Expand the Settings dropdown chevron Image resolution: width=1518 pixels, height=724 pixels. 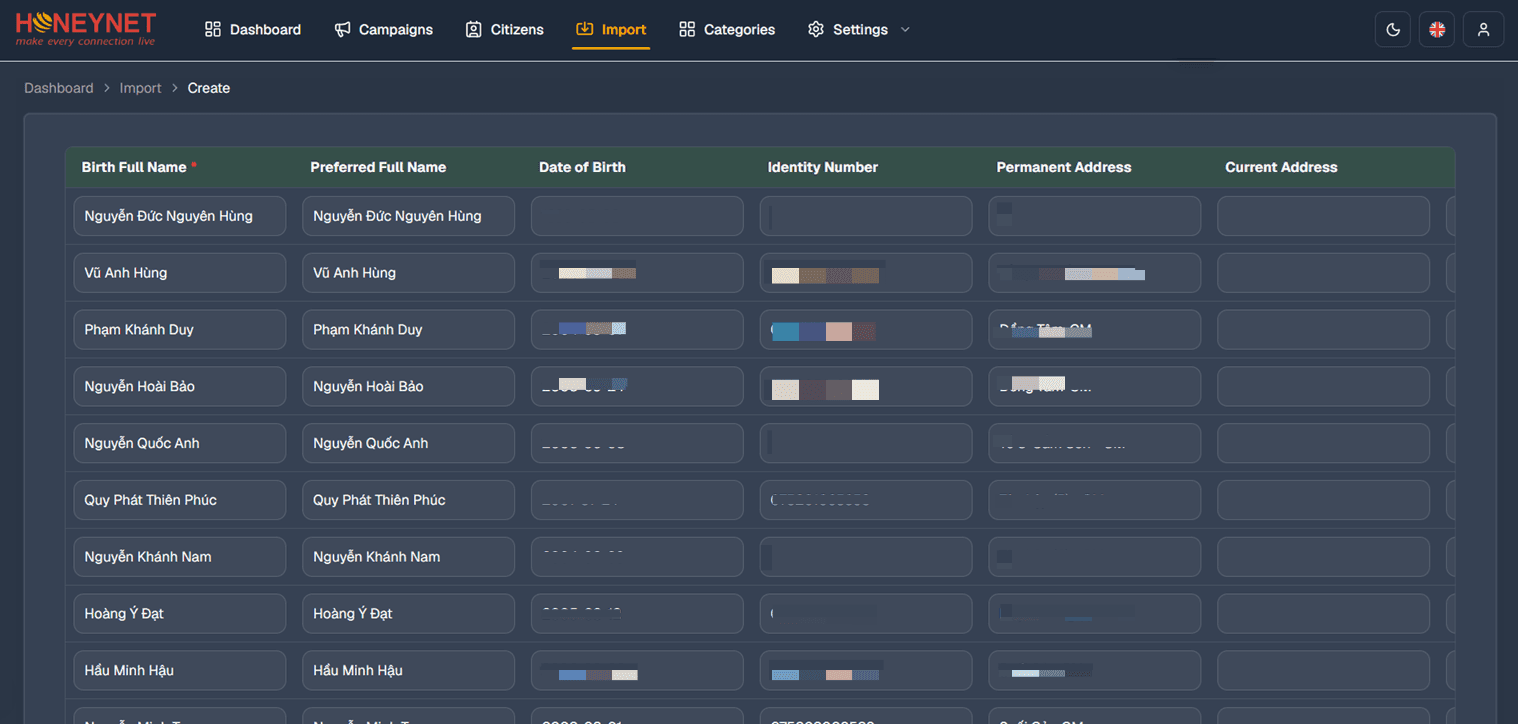[905, 30]
